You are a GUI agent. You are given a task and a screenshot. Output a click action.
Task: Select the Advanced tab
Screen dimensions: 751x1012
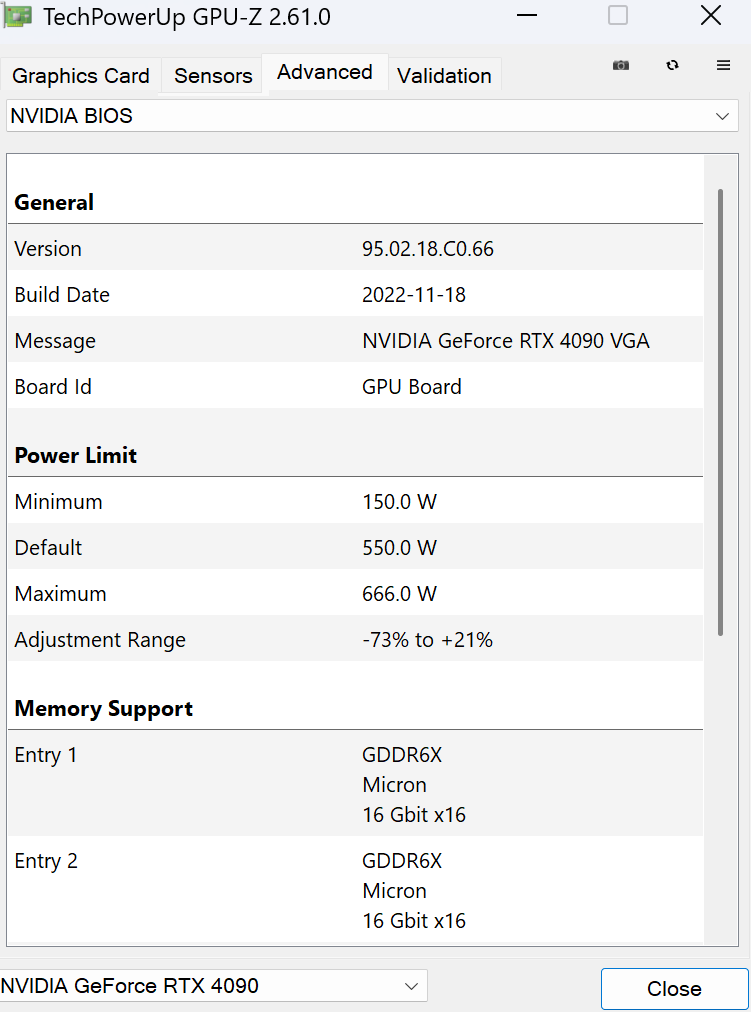tap(325, 72)
